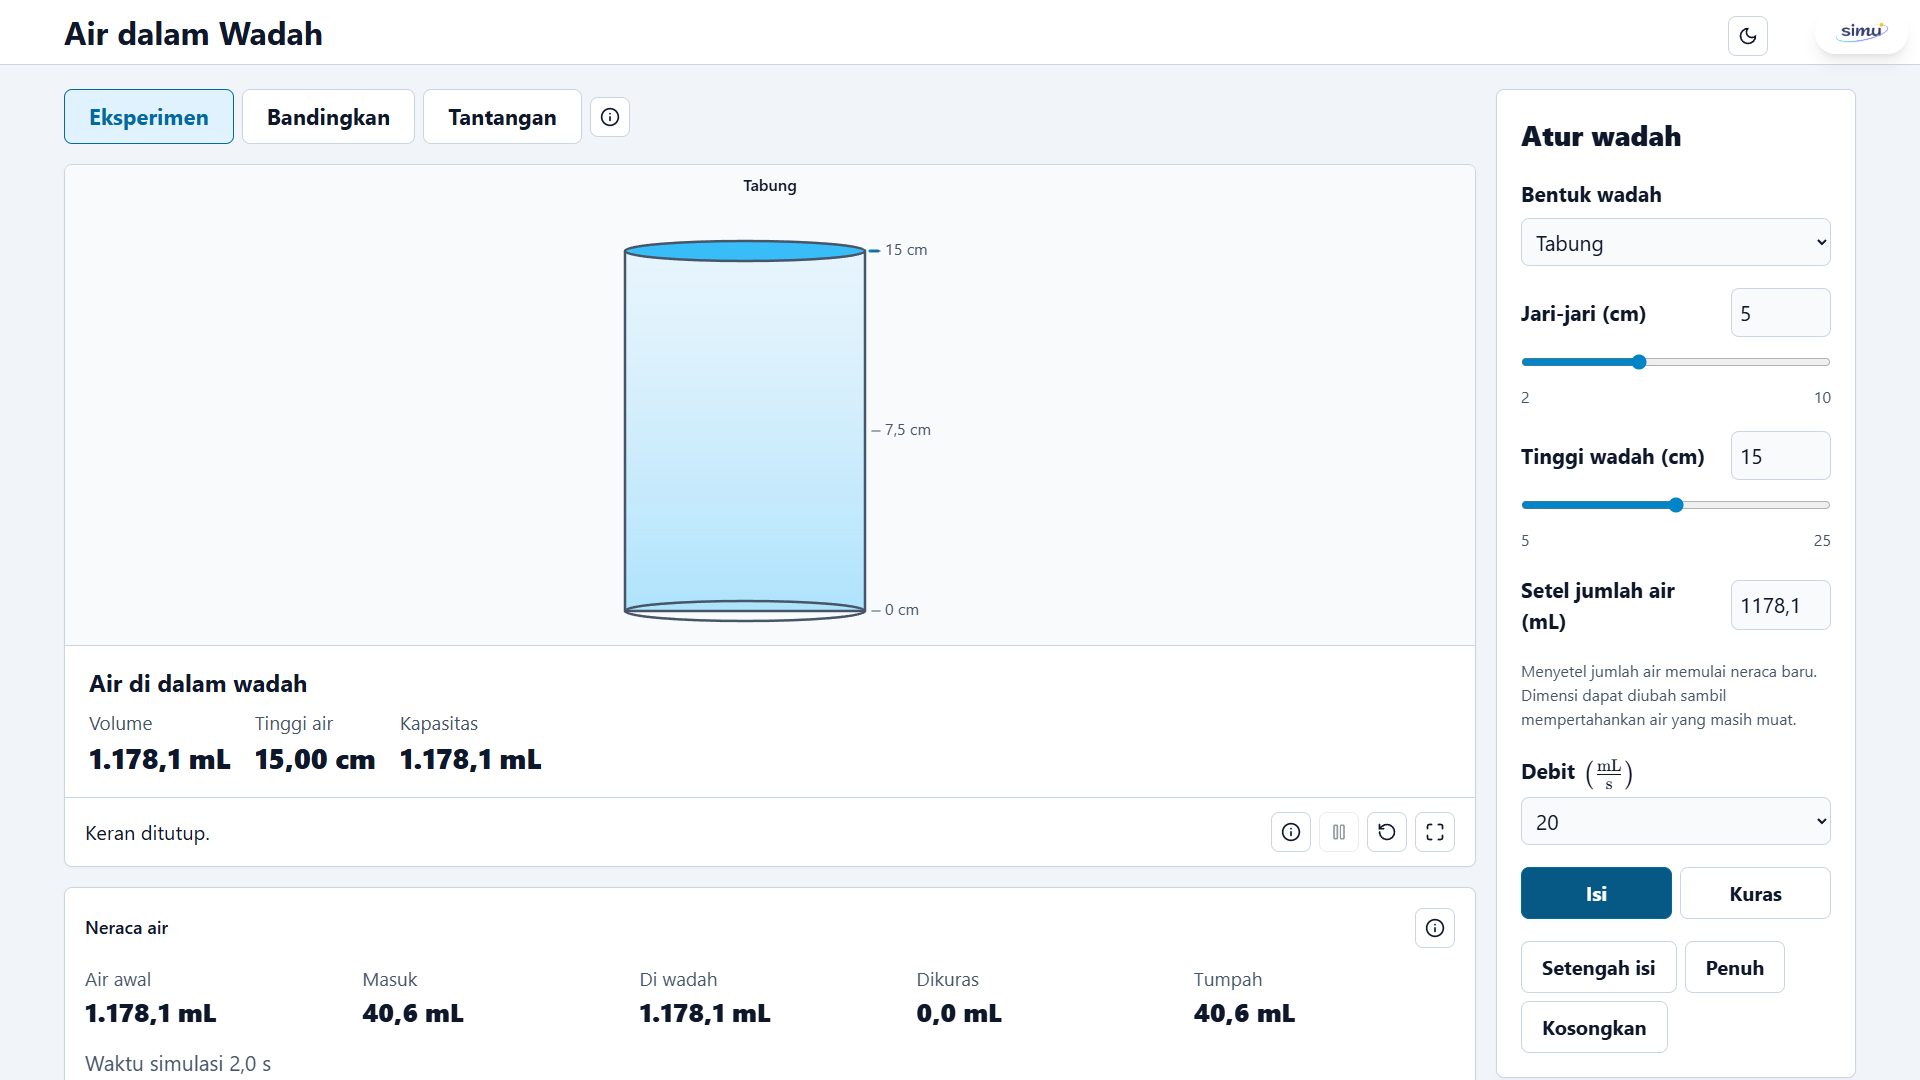Viewport: 1920px width, 1080px height.
Task: Fill the container using Penuh
Action: click(x=1734, y=967)
